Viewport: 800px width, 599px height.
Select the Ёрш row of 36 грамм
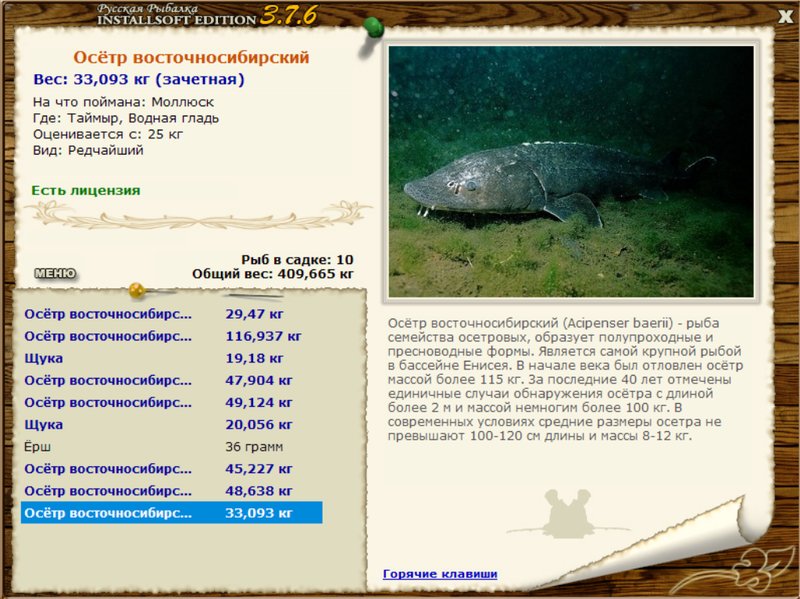(171, 447)
